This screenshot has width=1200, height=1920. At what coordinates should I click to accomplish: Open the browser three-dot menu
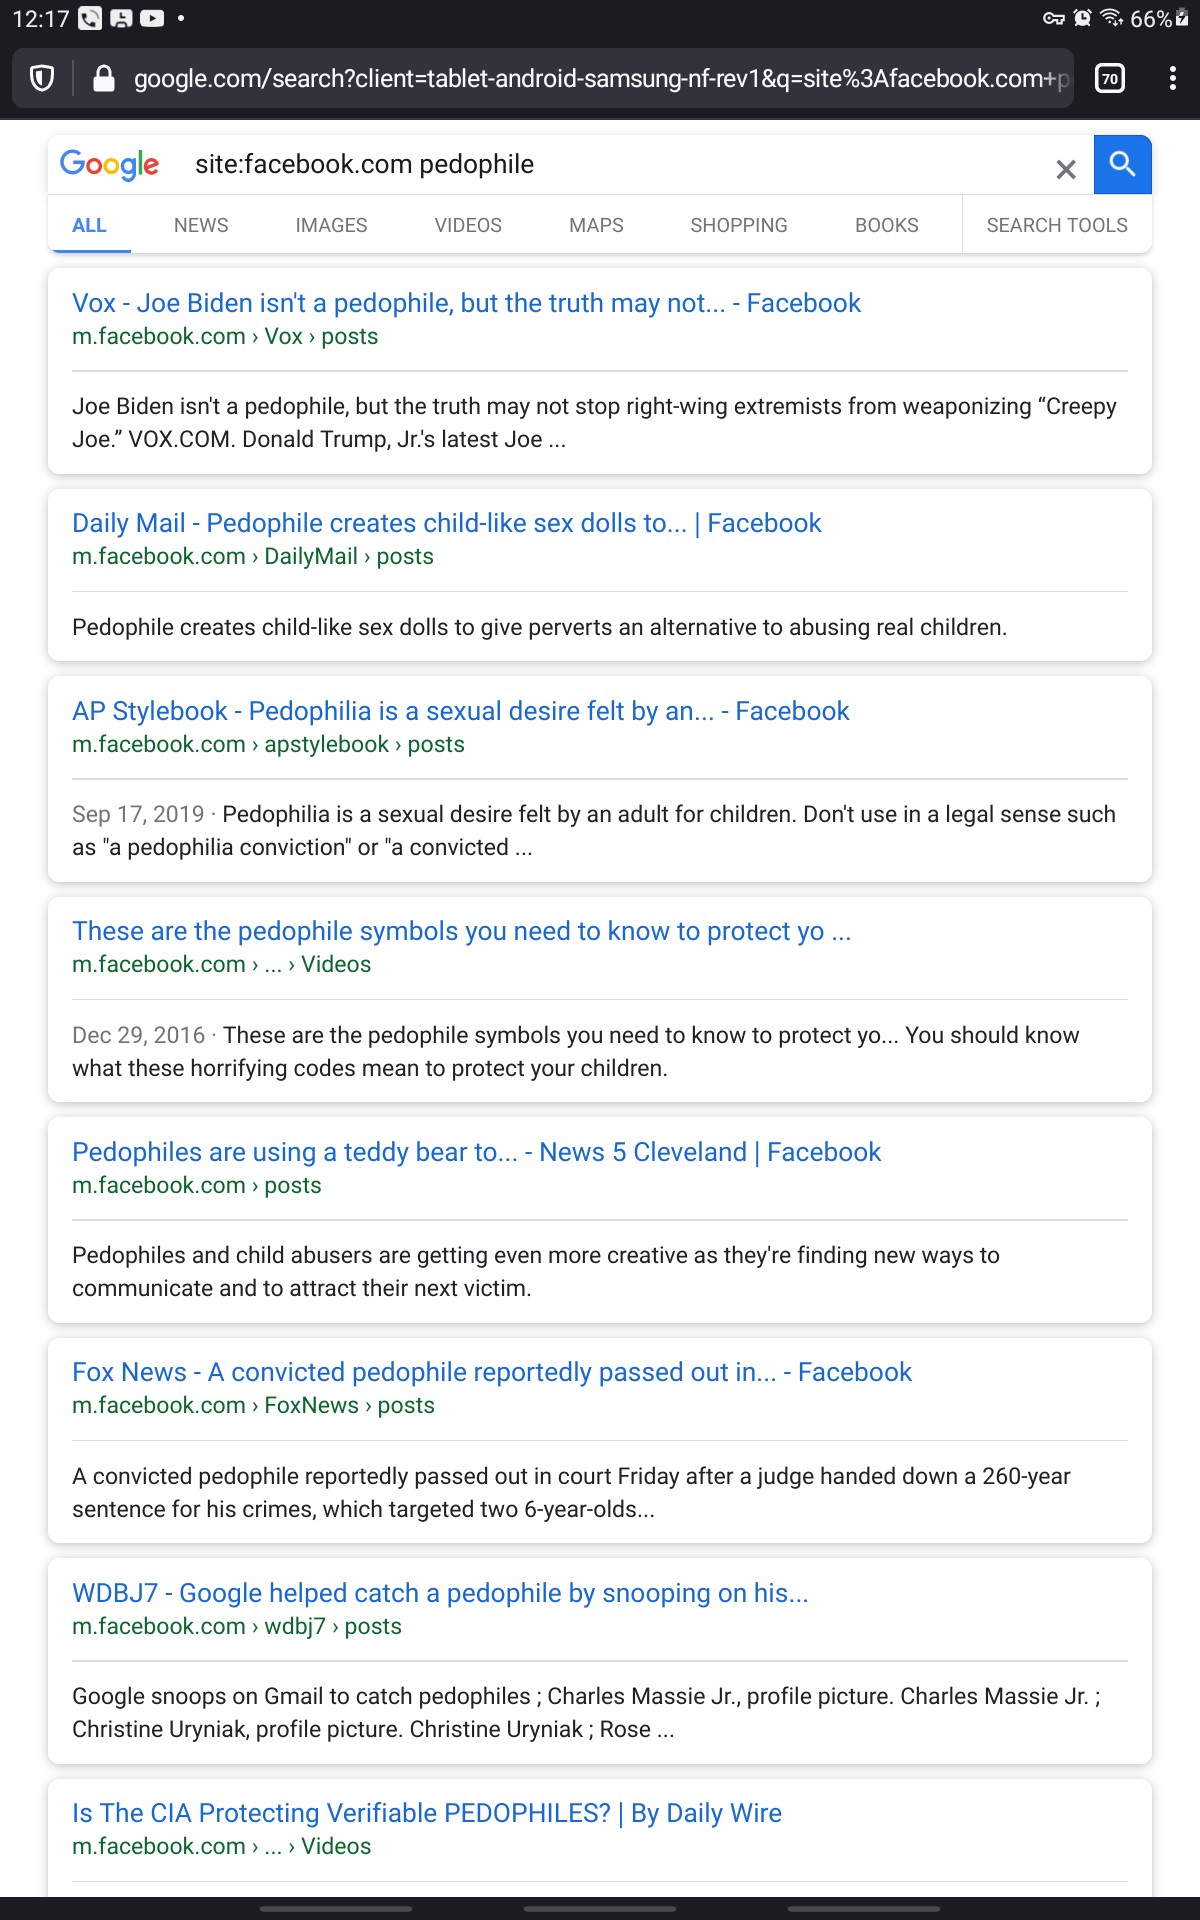click(1172, 79)
